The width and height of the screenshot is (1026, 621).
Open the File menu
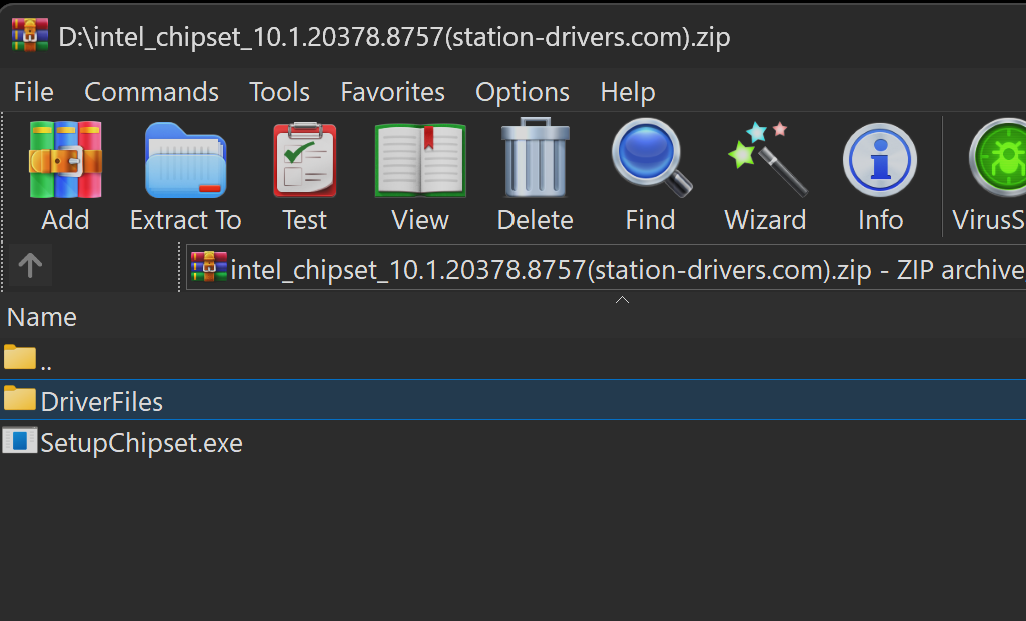point(33,92)
